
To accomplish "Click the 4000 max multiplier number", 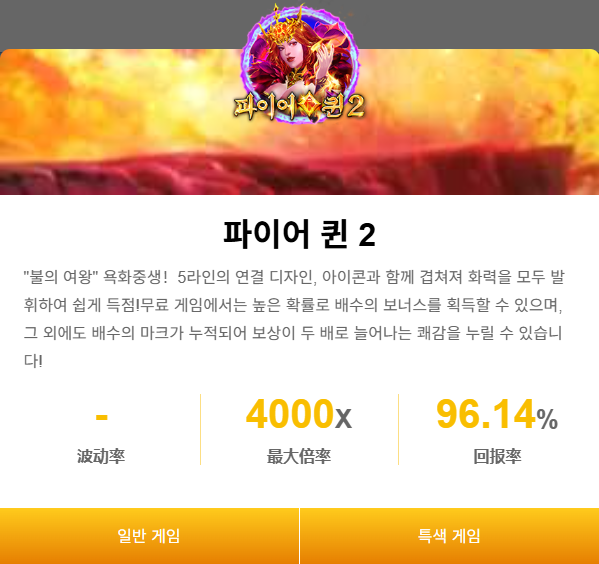I will [x=290, y=414].
